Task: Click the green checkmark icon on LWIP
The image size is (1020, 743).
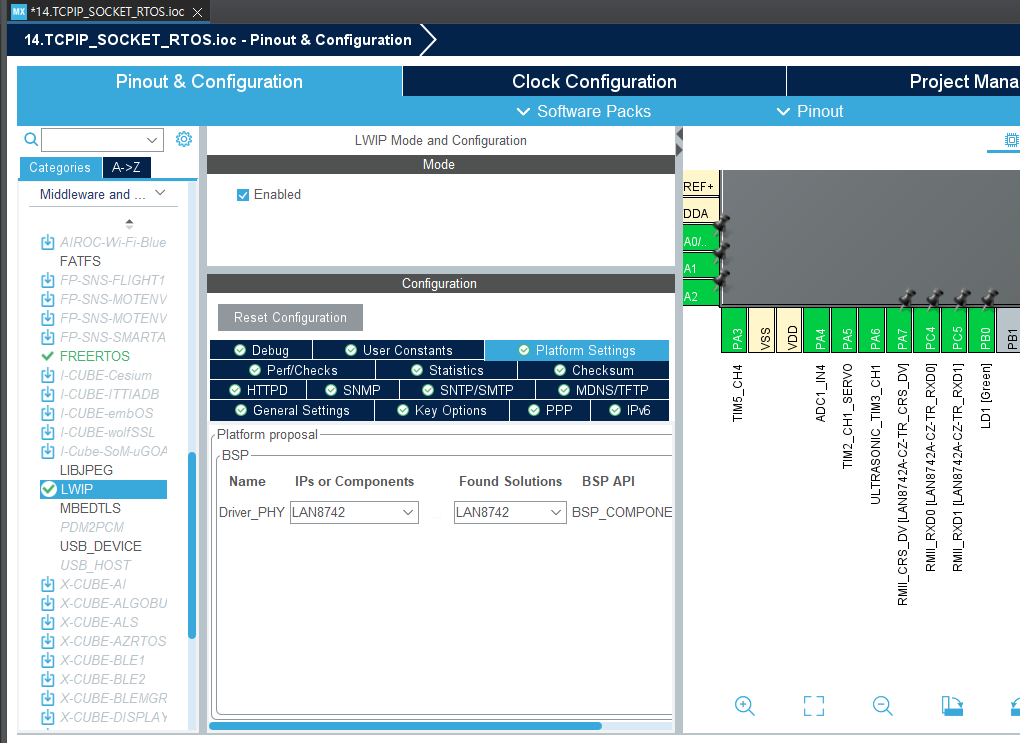Action: tap(49, 489)
